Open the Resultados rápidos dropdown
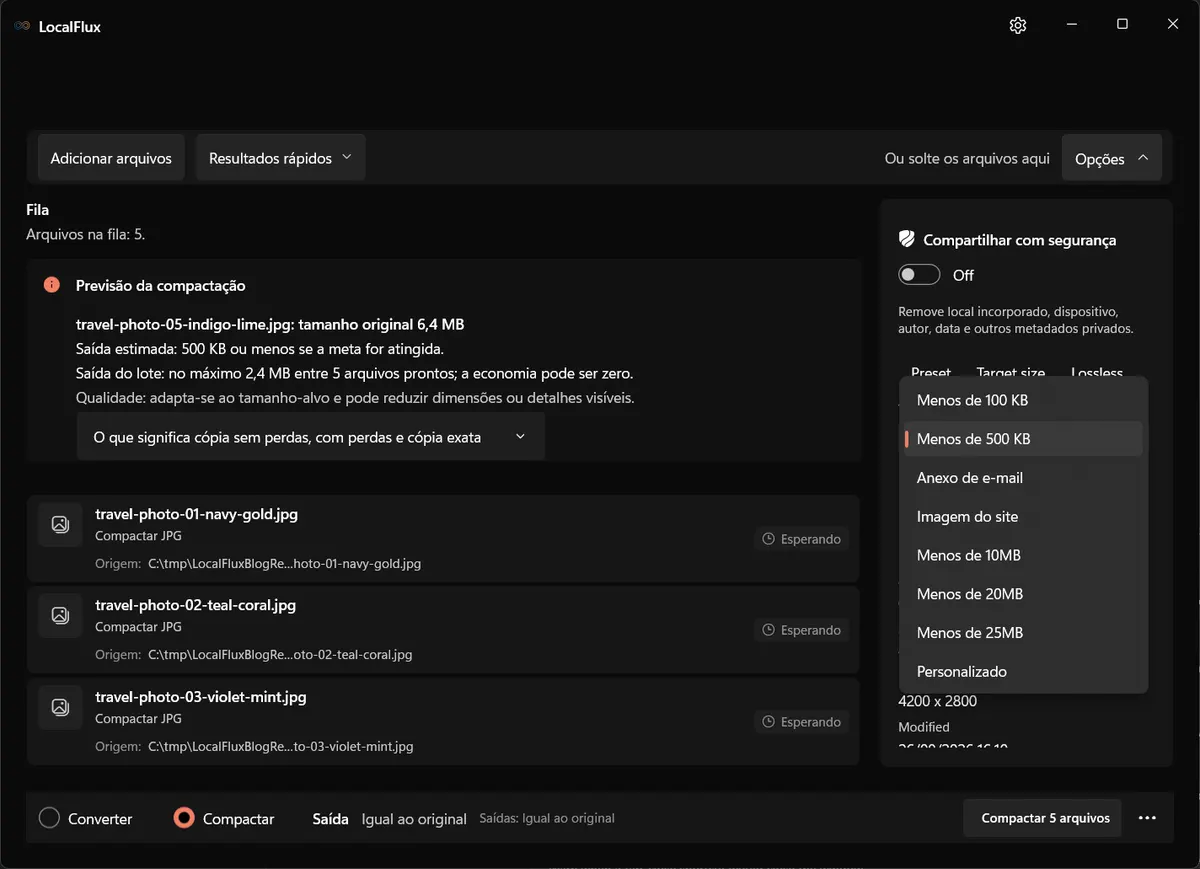 (280, 158)
